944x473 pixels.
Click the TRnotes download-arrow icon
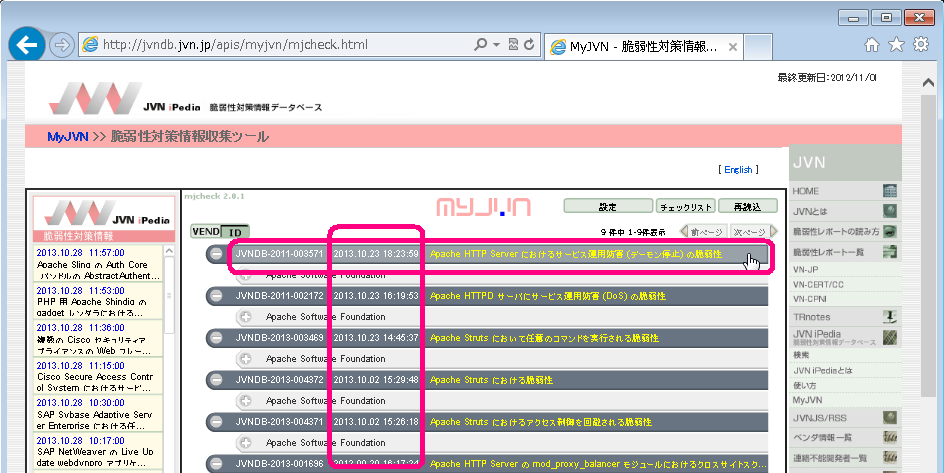click(x=890, y=317)
